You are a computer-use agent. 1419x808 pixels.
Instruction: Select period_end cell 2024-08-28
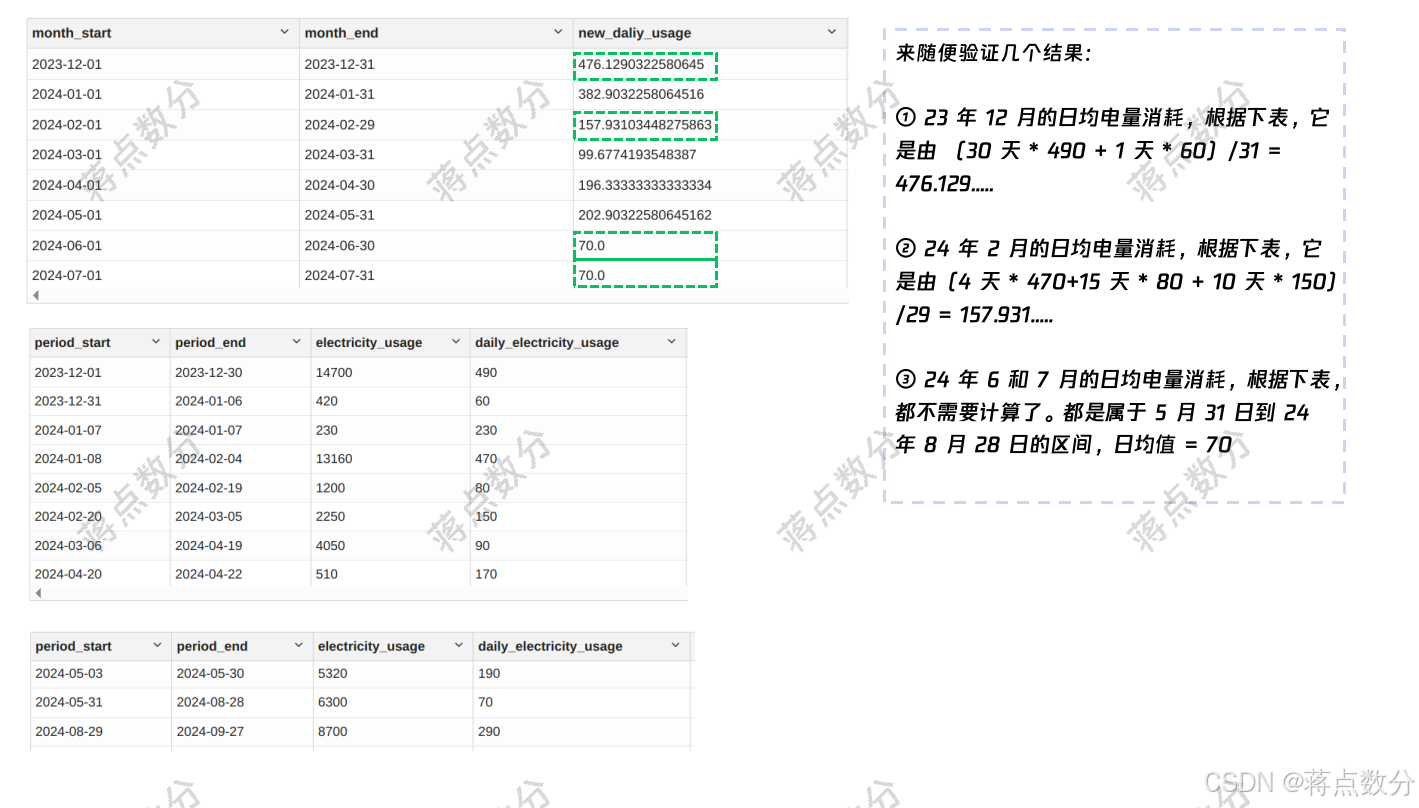tap(243, 703)
